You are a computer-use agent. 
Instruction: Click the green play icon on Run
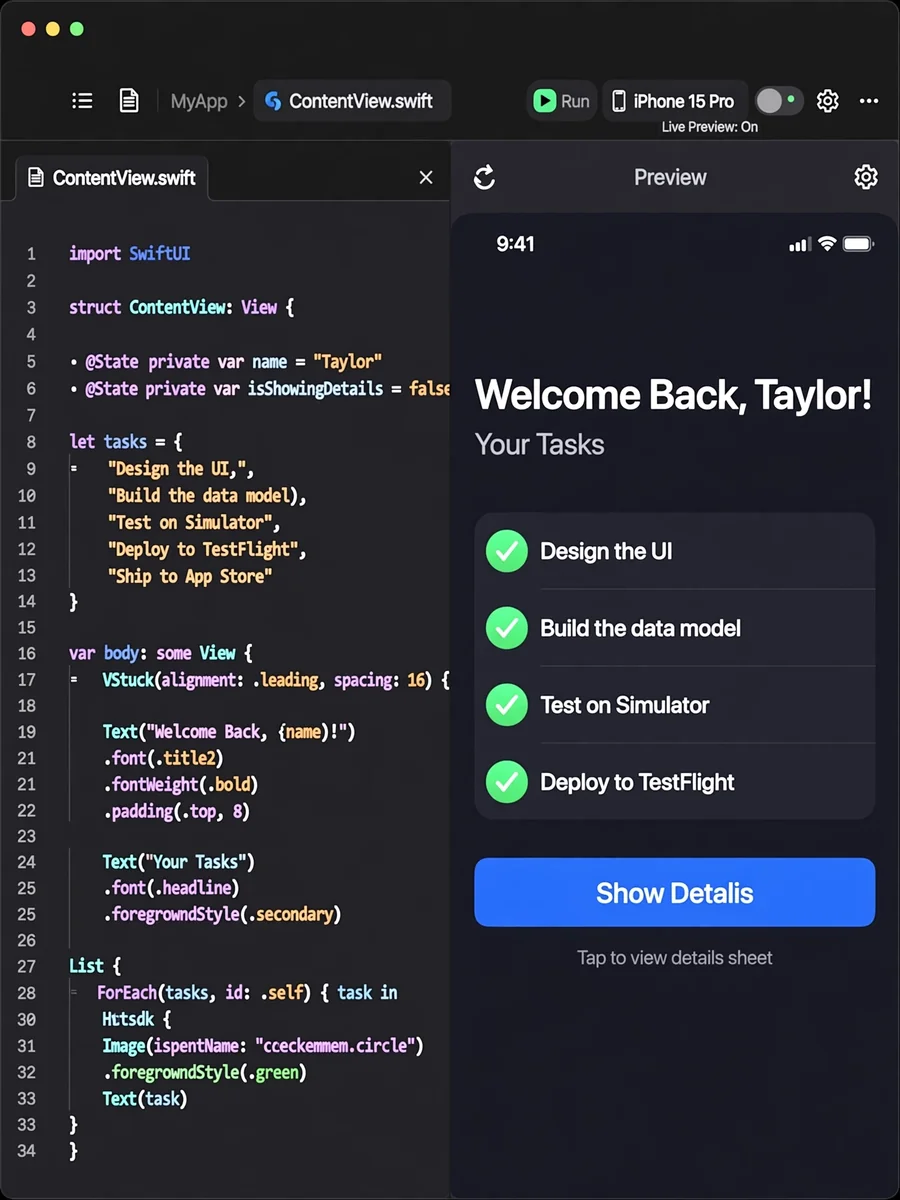(x=544, y=101)
